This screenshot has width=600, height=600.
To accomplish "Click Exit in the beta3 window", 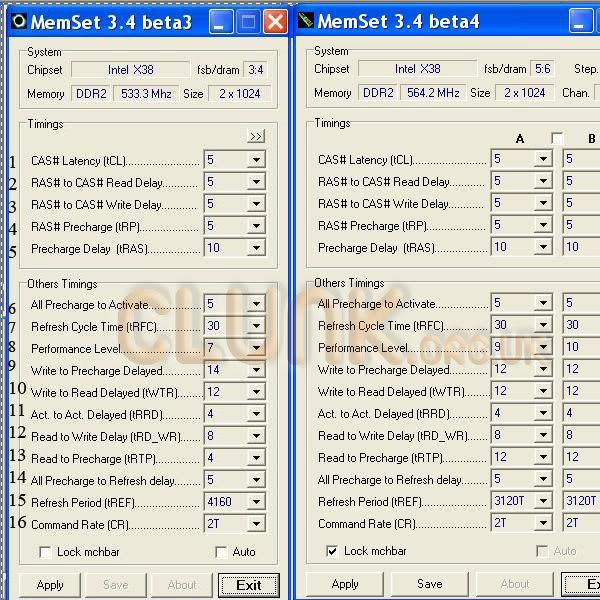I will (248, 585).
